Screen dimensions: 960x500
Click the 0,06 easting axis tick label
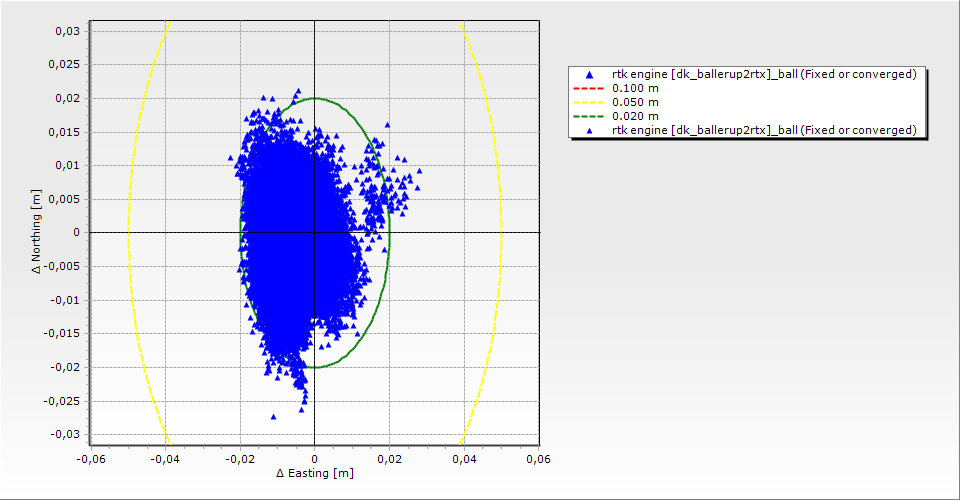click(x=538, y=459)
